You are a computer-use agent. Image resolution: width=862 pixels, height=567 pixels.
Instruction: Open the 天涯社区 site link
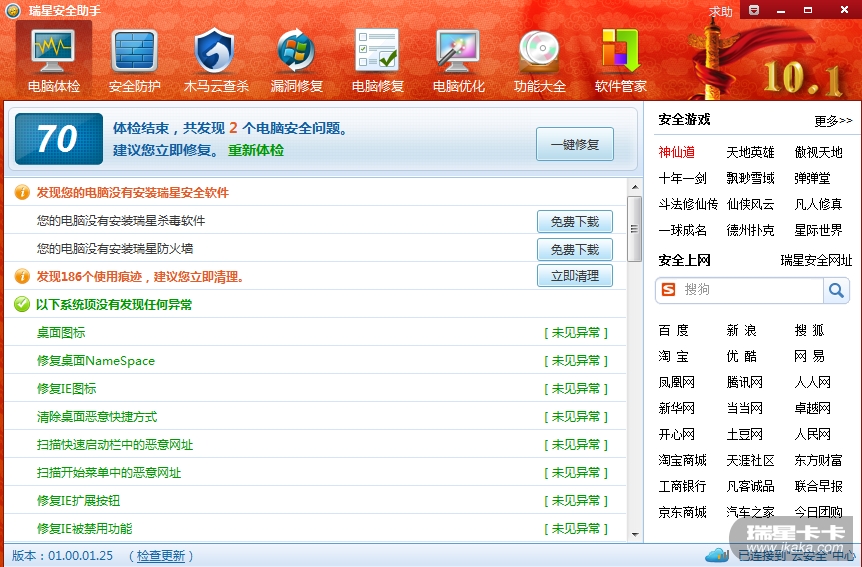(x=750, y=460)
